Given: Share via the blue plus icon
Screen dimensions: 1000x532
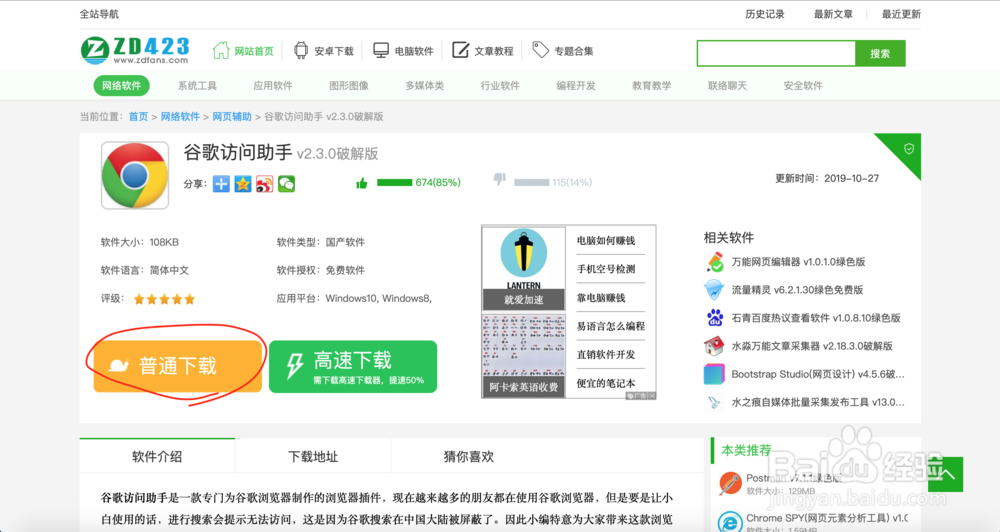Looking at the screenshot, I should (221, 184).
